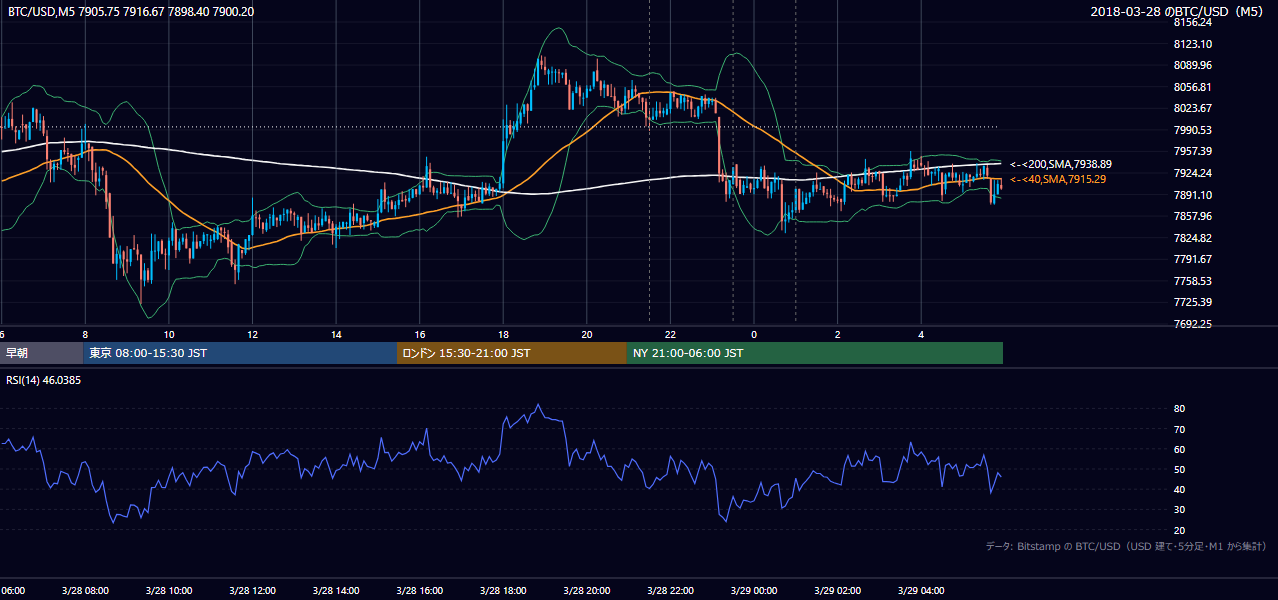Click RSI axis level 70
Image resolution: width=1278 pixels, height=600 pixels.
[x=1179, y=429]
